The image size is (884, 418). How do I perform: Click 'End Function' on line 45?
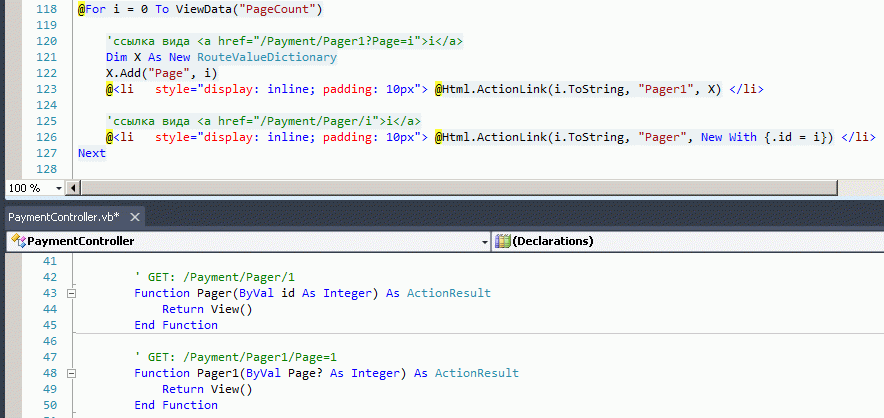(176, 325)
